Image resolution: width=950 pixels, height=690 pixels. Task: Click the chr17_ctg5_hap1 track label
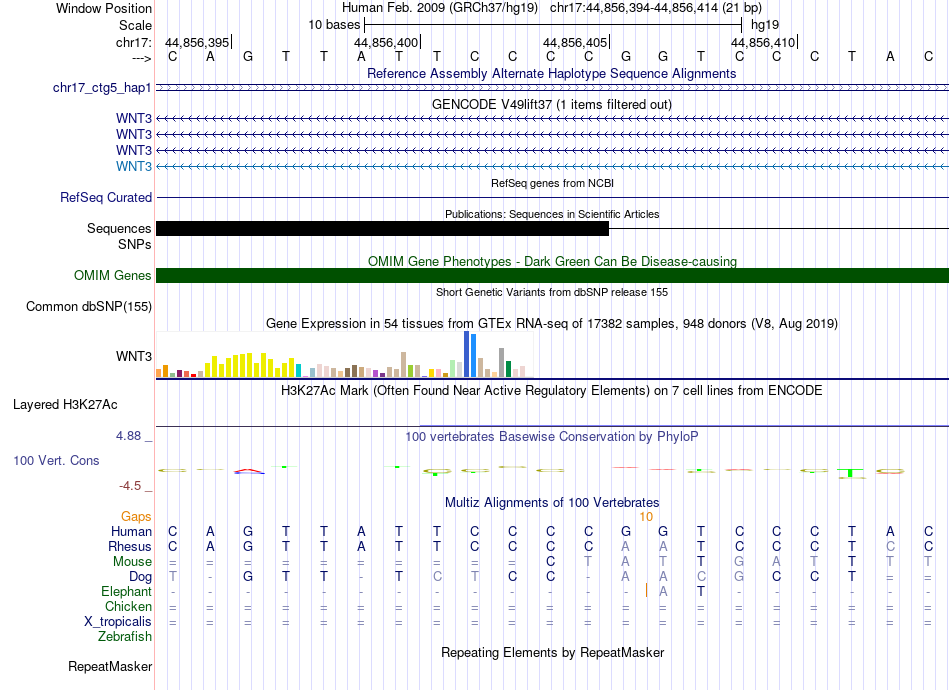(102, 88)
